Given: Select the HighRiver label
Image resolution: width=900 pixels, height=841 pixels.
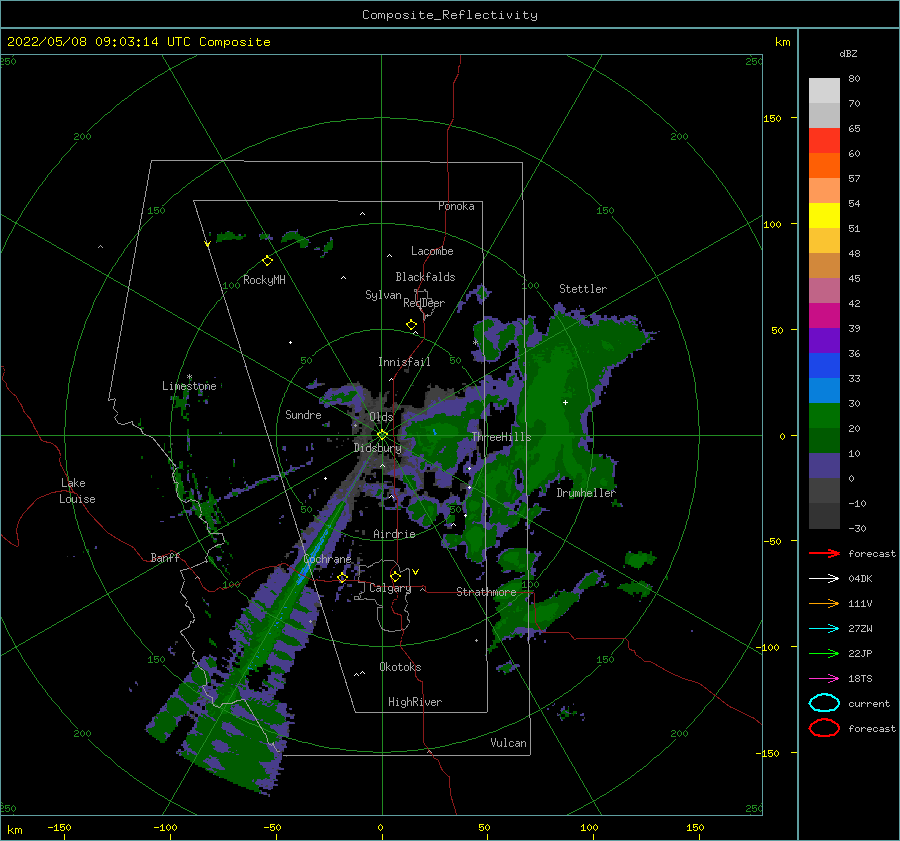Looking at the screenshot, I should click(415, 702).
